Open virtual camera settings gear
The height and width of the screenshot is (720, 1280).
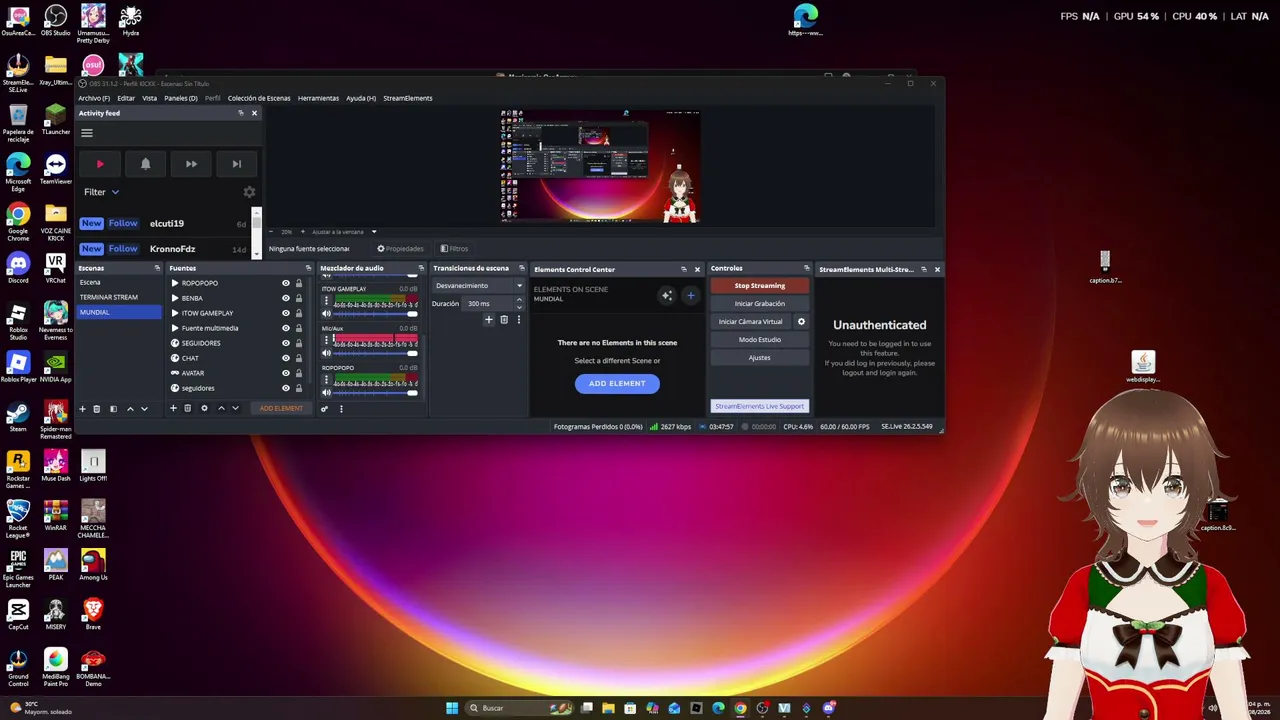tap(801, 322)
